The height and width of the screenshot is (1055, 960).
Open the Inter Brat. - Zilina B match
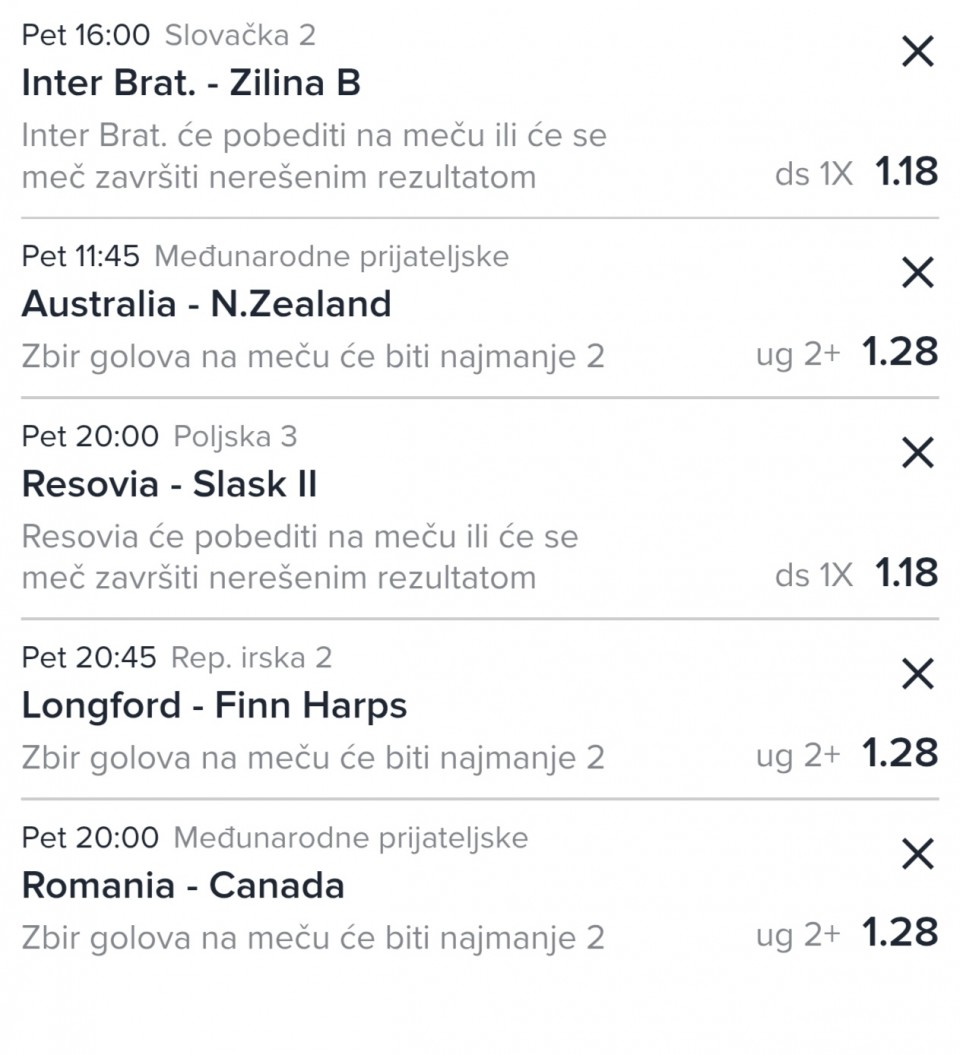[x=191, y=83]
